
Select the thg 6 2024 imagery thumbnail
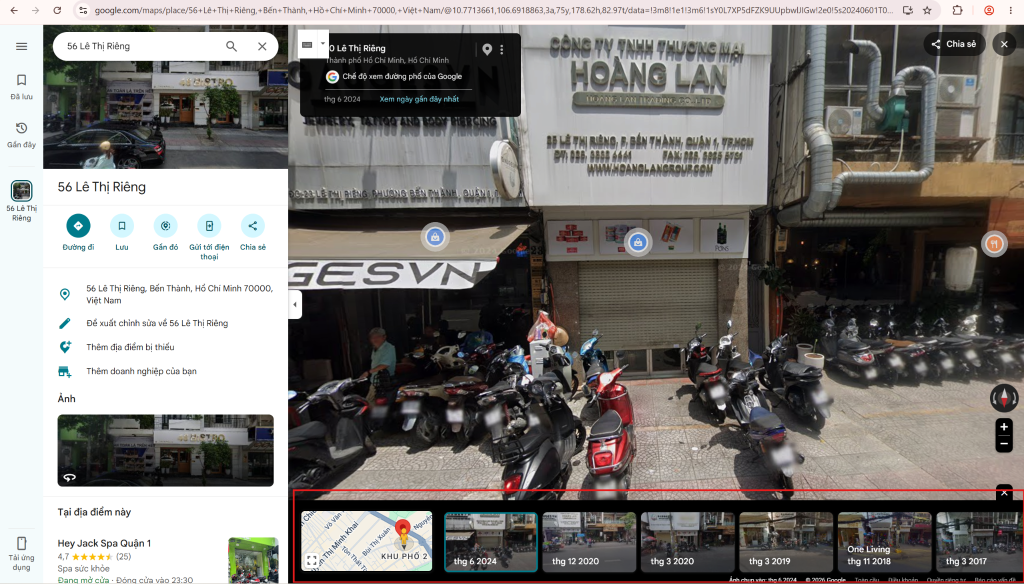tap(491, 542)
